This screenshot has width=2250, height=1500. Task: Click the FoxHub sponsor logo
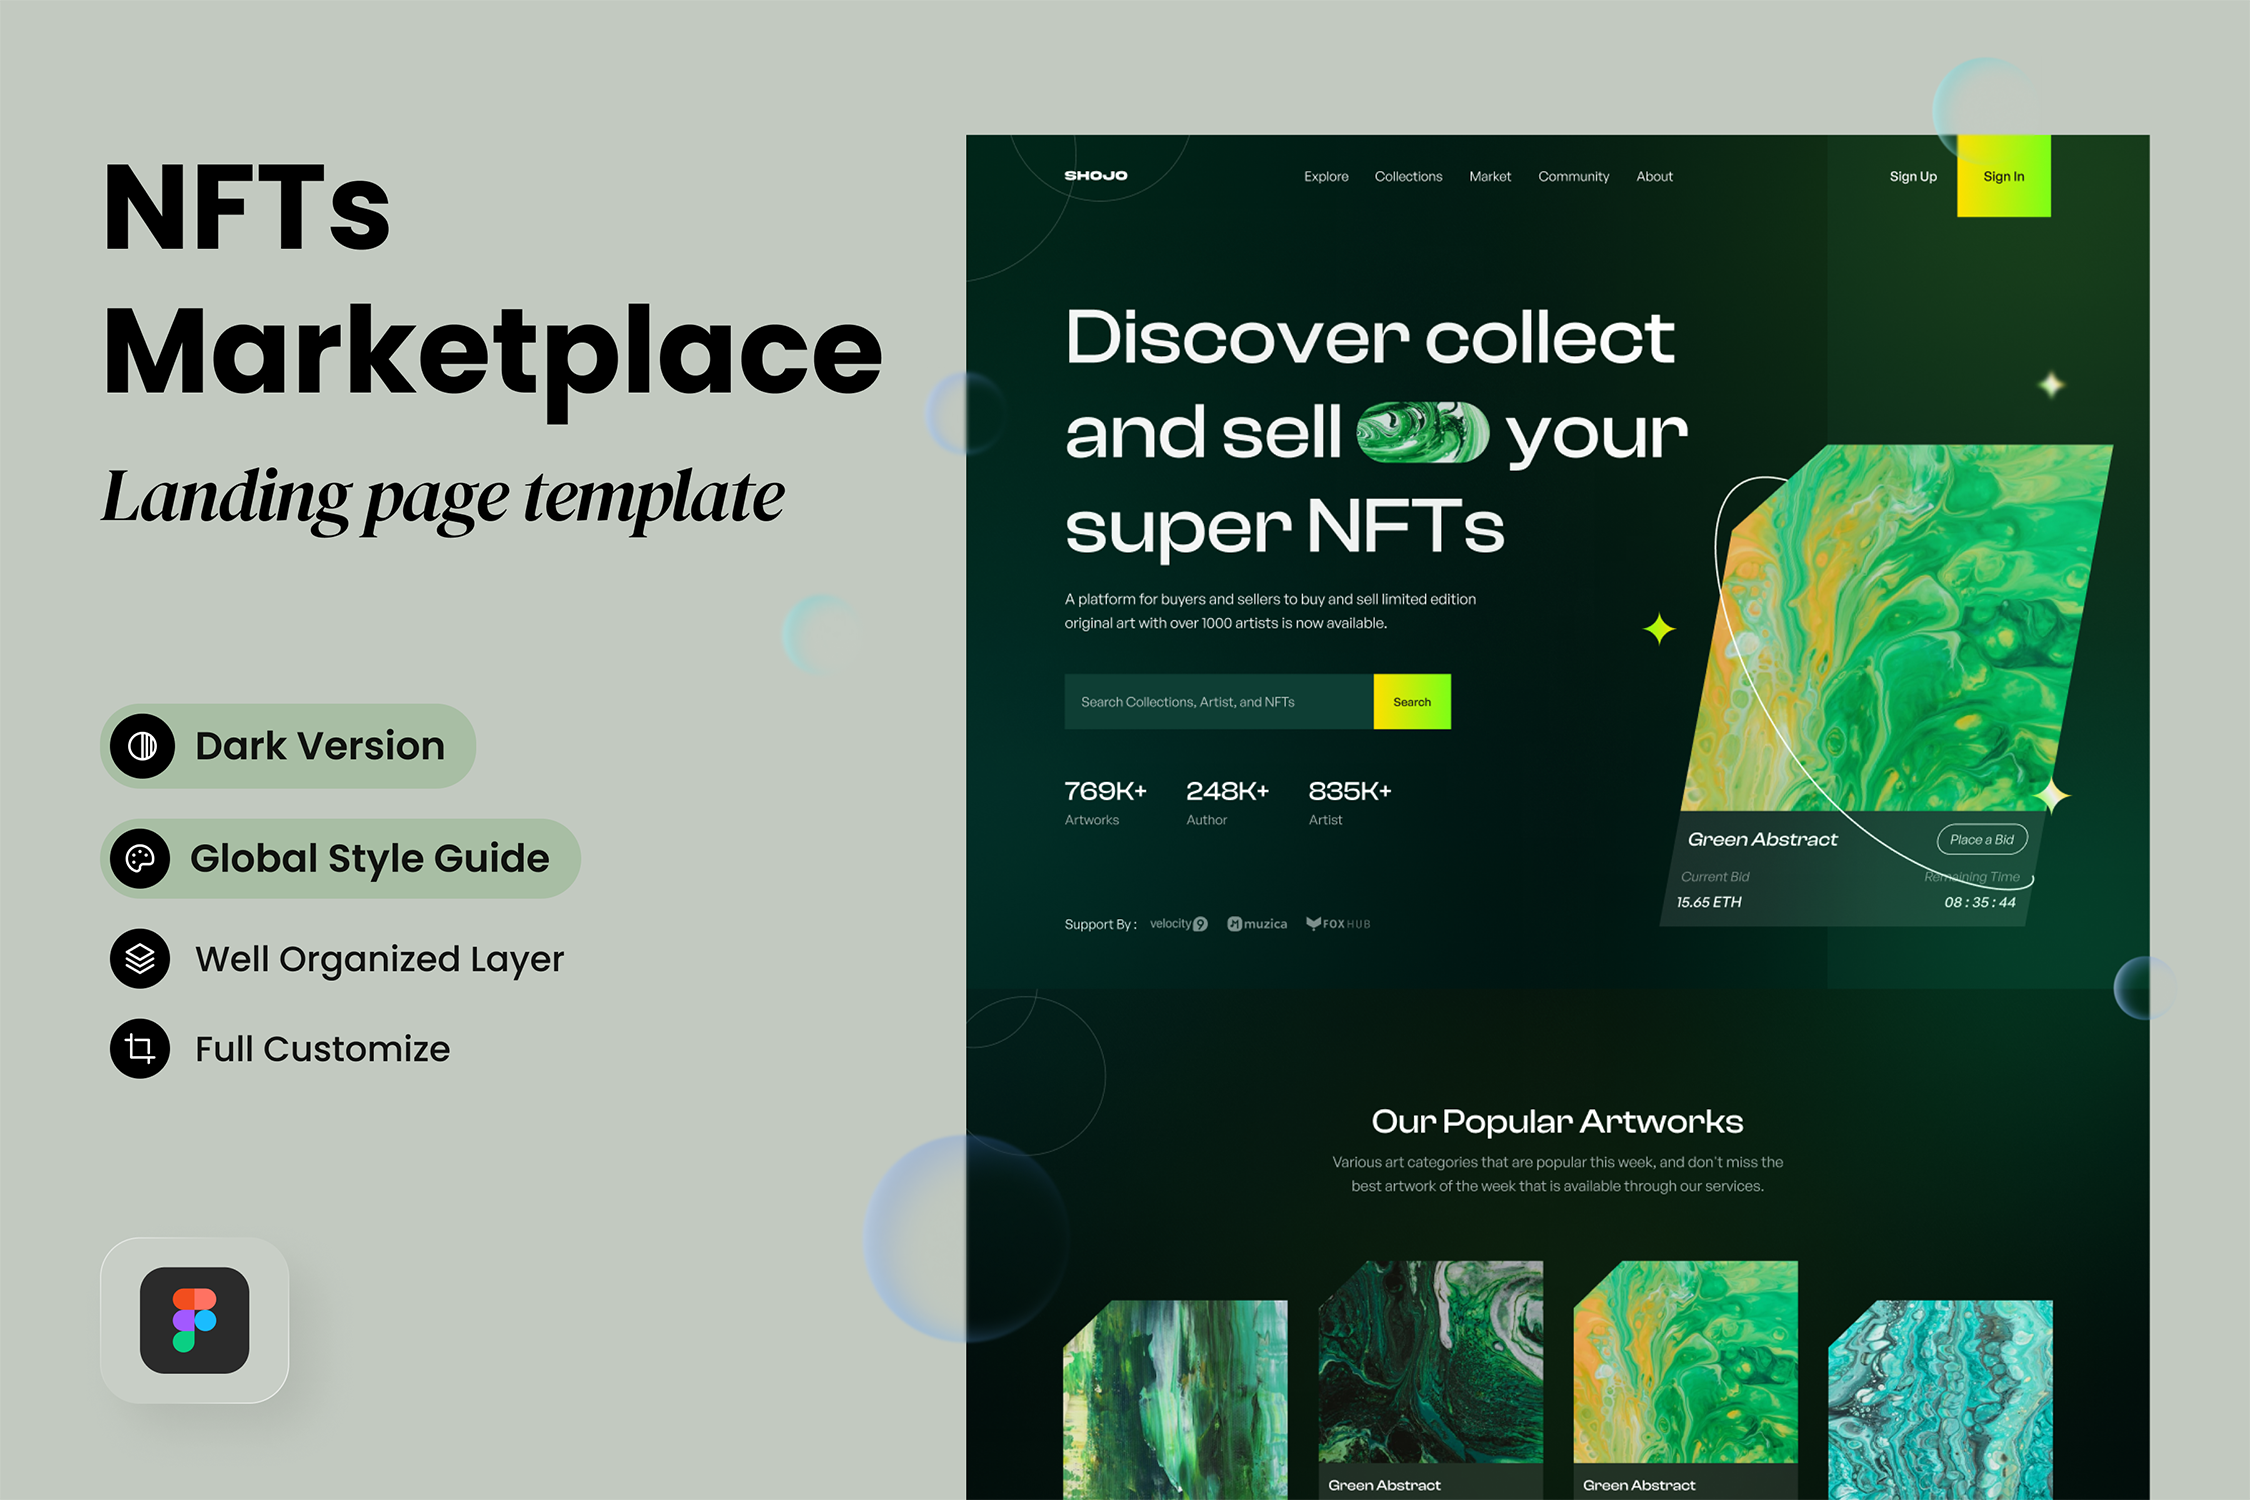[x=1338, y=924]
